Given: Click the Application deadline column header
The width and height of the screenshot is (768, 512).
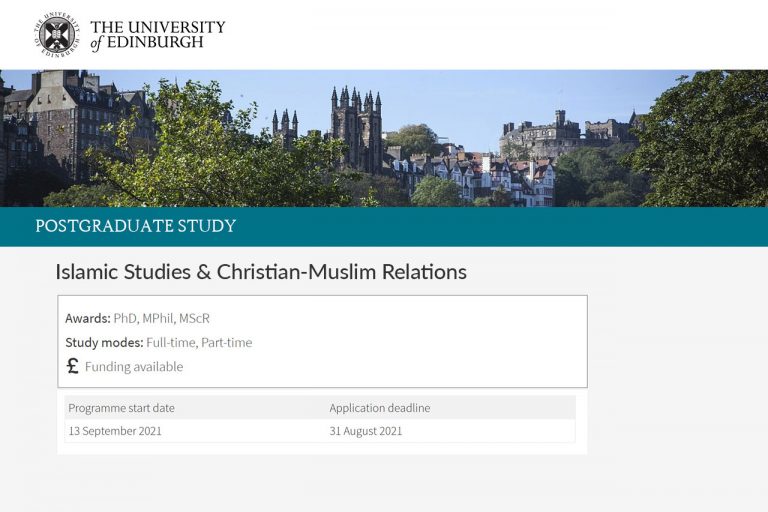Looking at the screenshot, I should click(380, 408).
